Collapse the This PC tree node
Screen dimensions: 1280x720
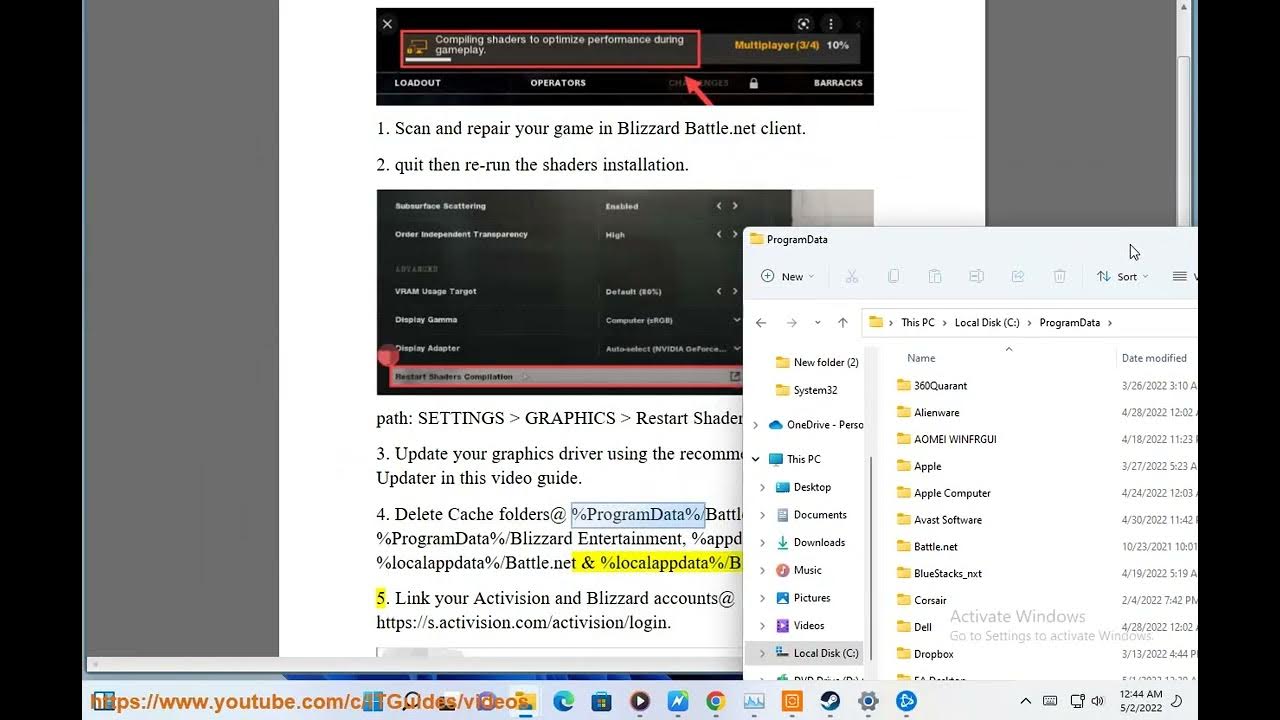756,459
